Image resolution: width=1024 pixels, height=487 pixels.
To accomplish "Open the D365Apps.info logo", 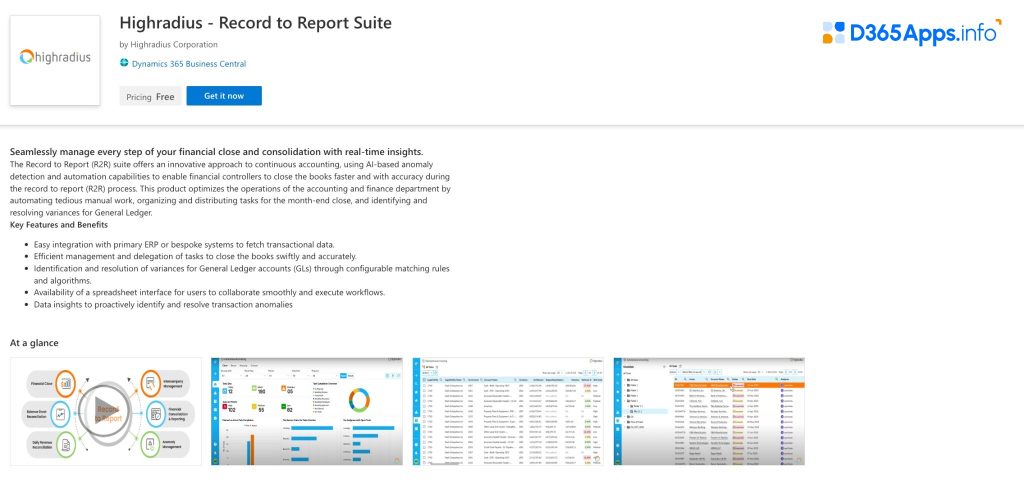I will pyautogui.click(x=911, y=33).
